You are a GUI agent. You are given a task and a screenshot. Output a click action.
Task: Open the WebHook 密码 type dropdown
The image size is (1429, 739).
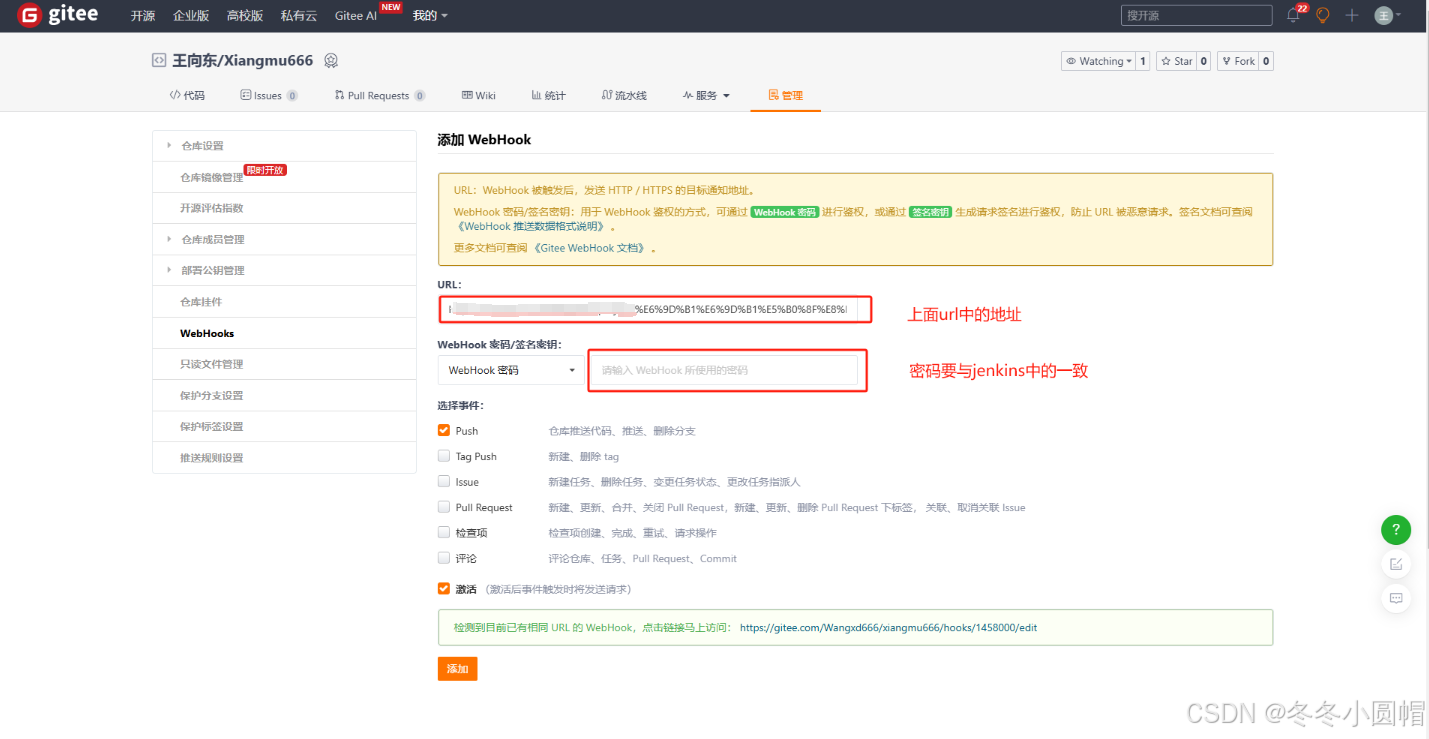coord(511,370)
